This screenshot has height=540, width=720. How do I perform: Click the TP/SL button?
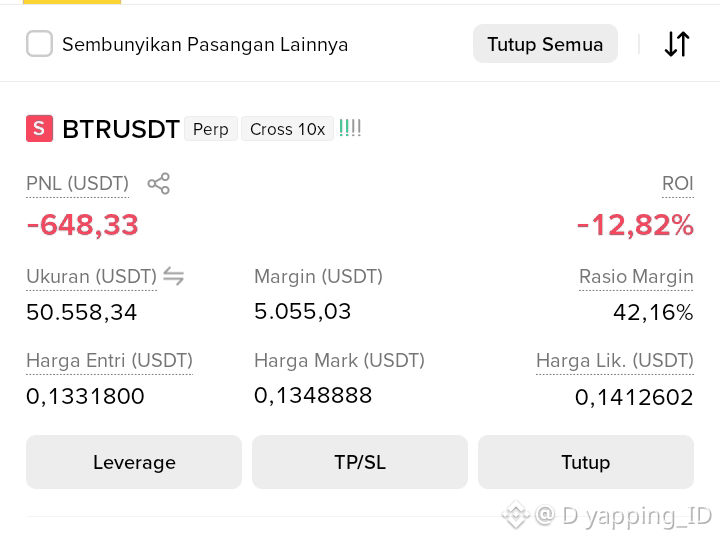click(360, 462)
